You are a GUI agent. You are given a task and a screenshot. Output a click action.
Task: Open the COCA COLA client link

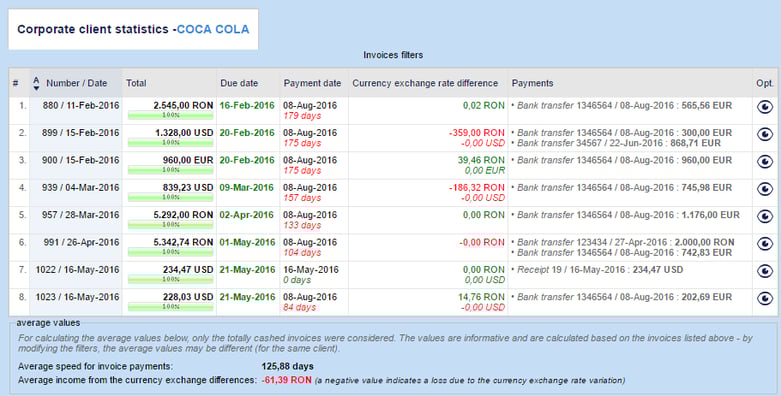pyautogui.click(x=213, y=29)
